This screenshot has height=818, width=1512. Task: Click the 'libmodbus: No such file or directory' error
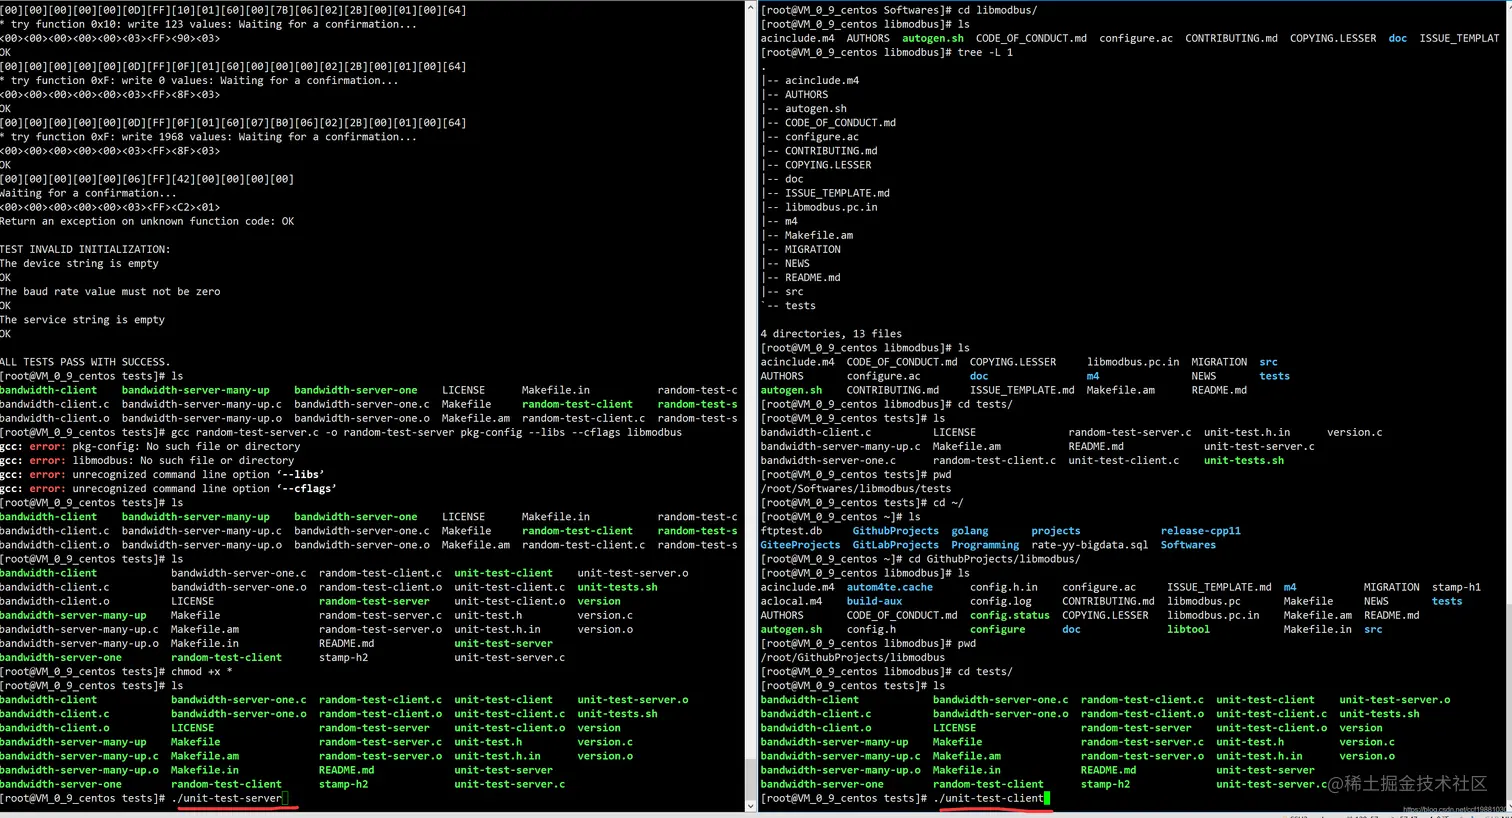point(147,461)
